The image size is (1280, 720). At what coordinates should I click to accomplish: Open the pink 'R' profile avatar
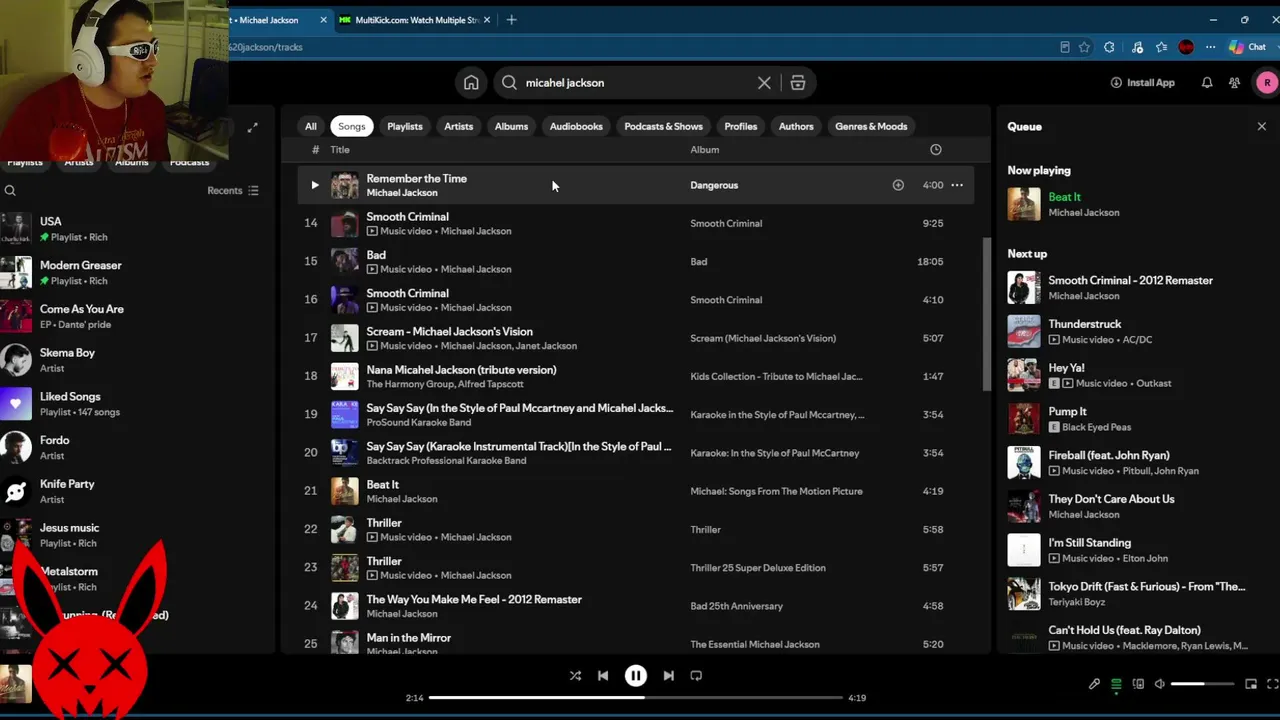(1267, 83)
